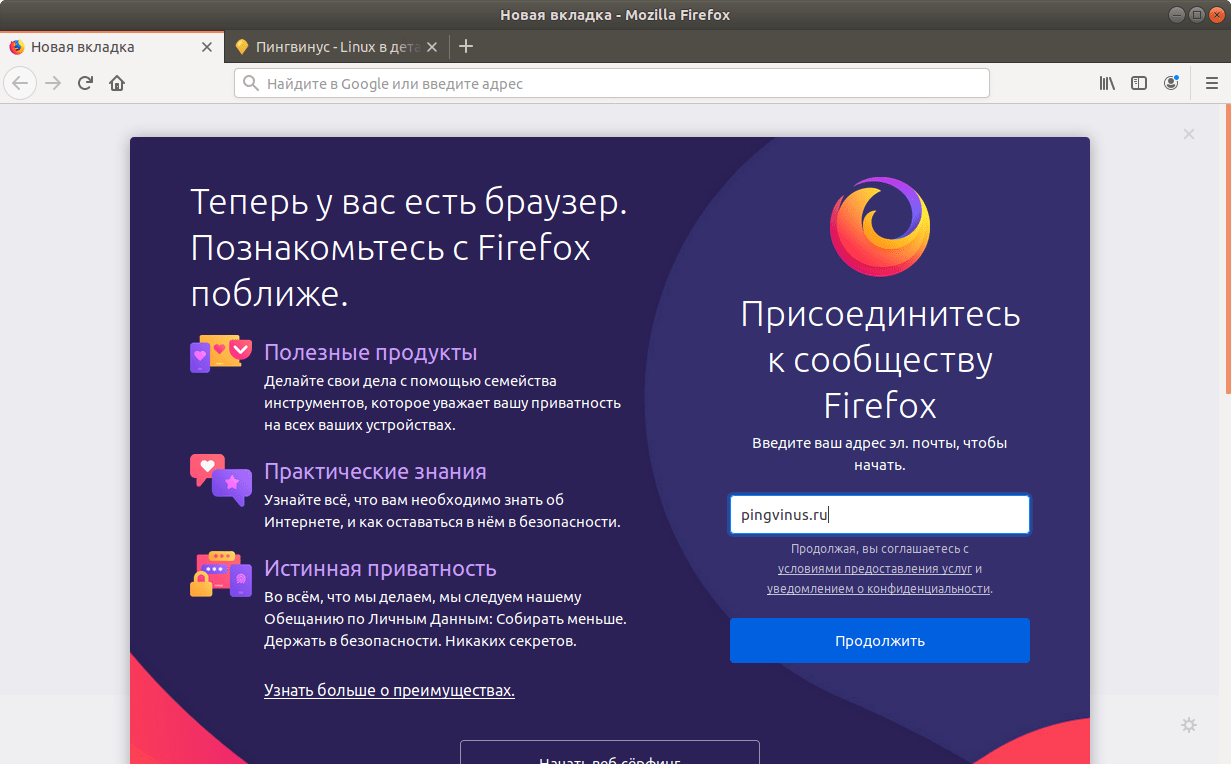Viewport: 1231px width, 764px height.
Task: Dismiss the onboarding overlay with X
Action: (1189, 134)
